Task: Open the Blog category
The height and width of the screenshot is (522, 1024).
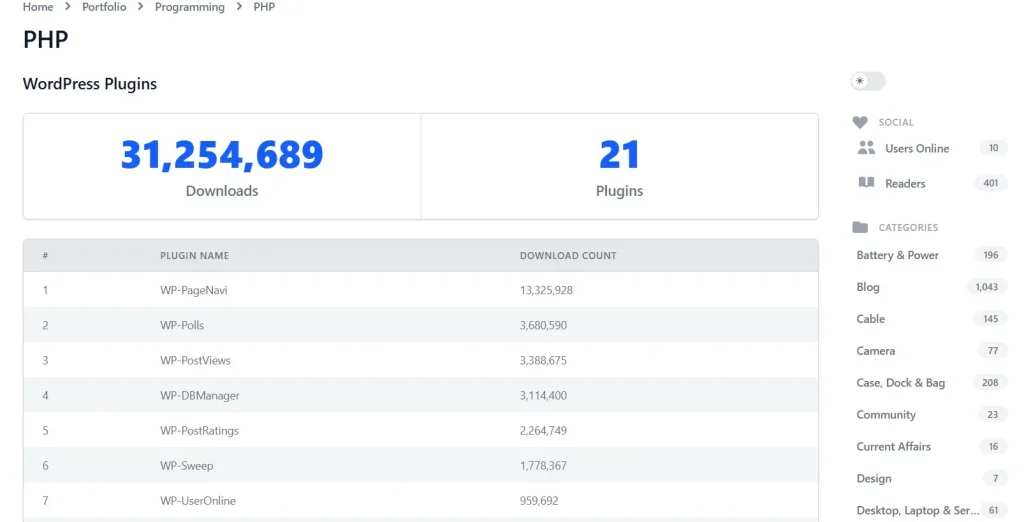Action: pyautogui.click(x=868, y=287)
